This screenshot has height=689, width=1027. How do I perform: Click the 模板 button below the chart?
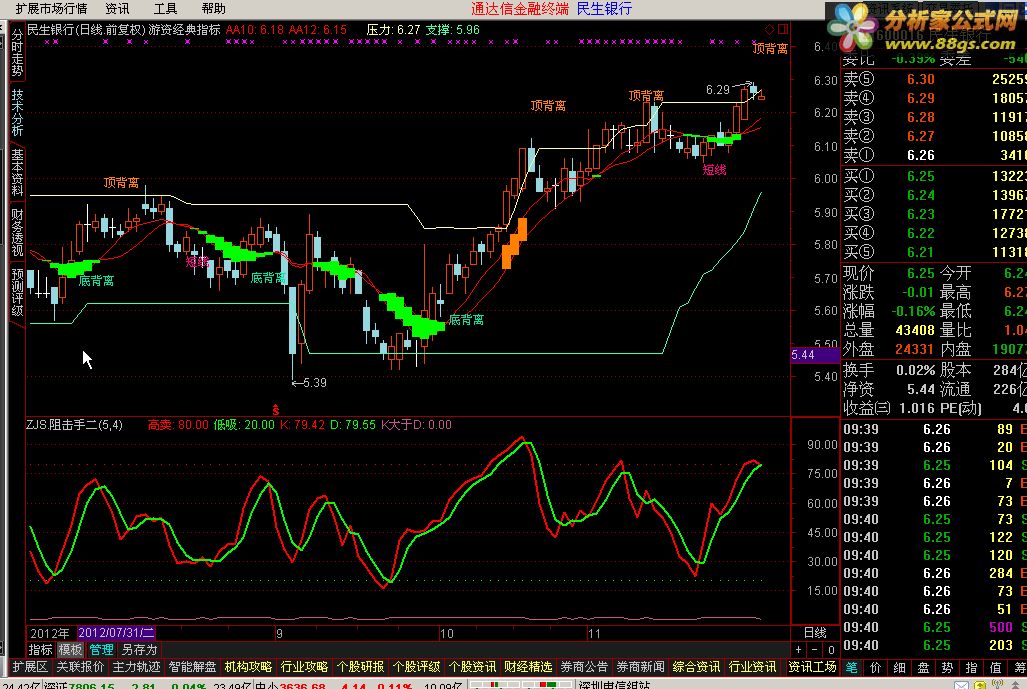coord(71,650)
